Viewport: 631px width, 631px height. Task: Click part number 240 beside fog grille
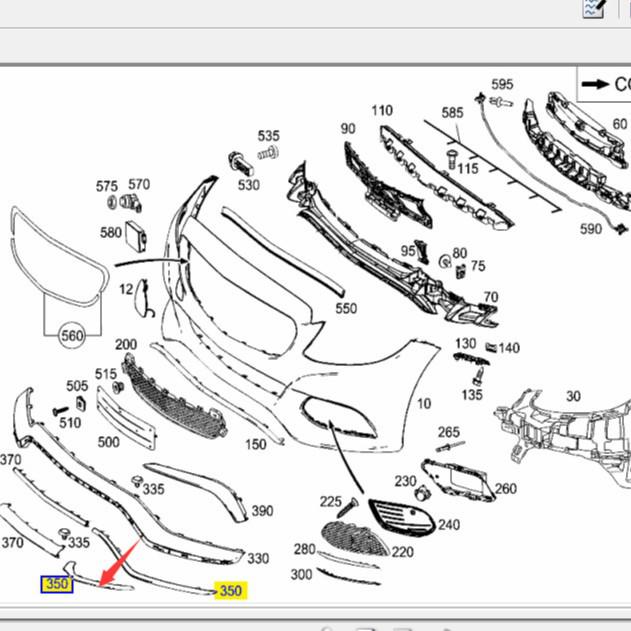449,524
